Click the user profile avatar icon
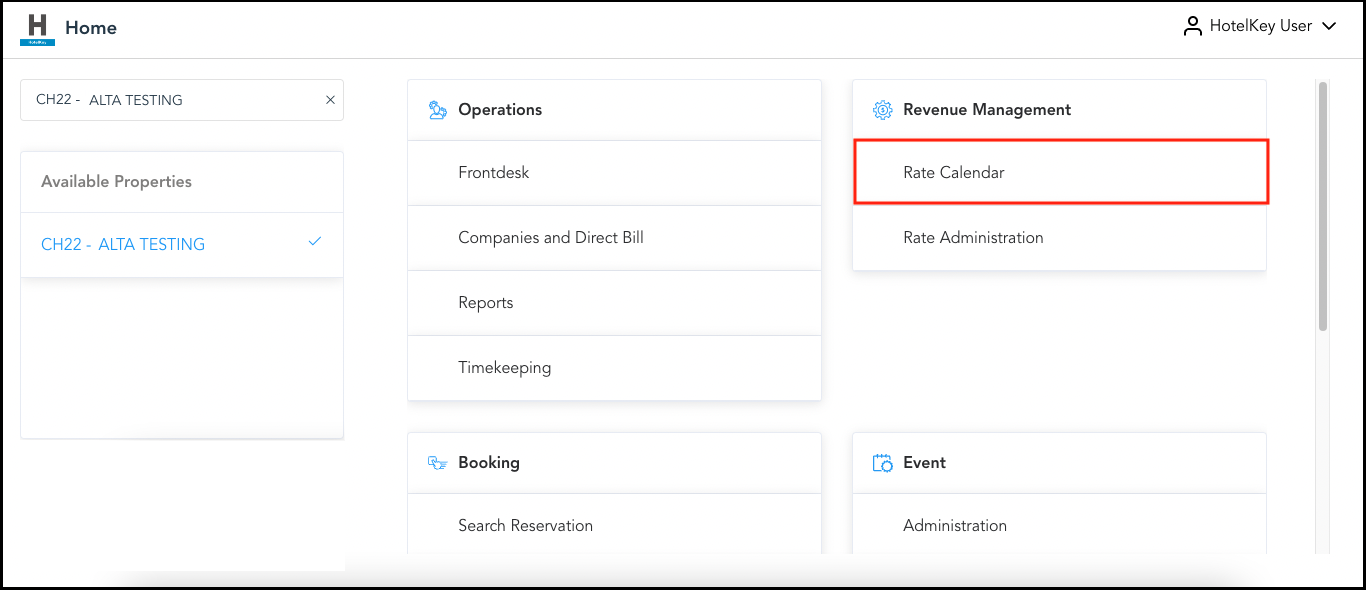 pyautogui.click(x=1192, y=27)
